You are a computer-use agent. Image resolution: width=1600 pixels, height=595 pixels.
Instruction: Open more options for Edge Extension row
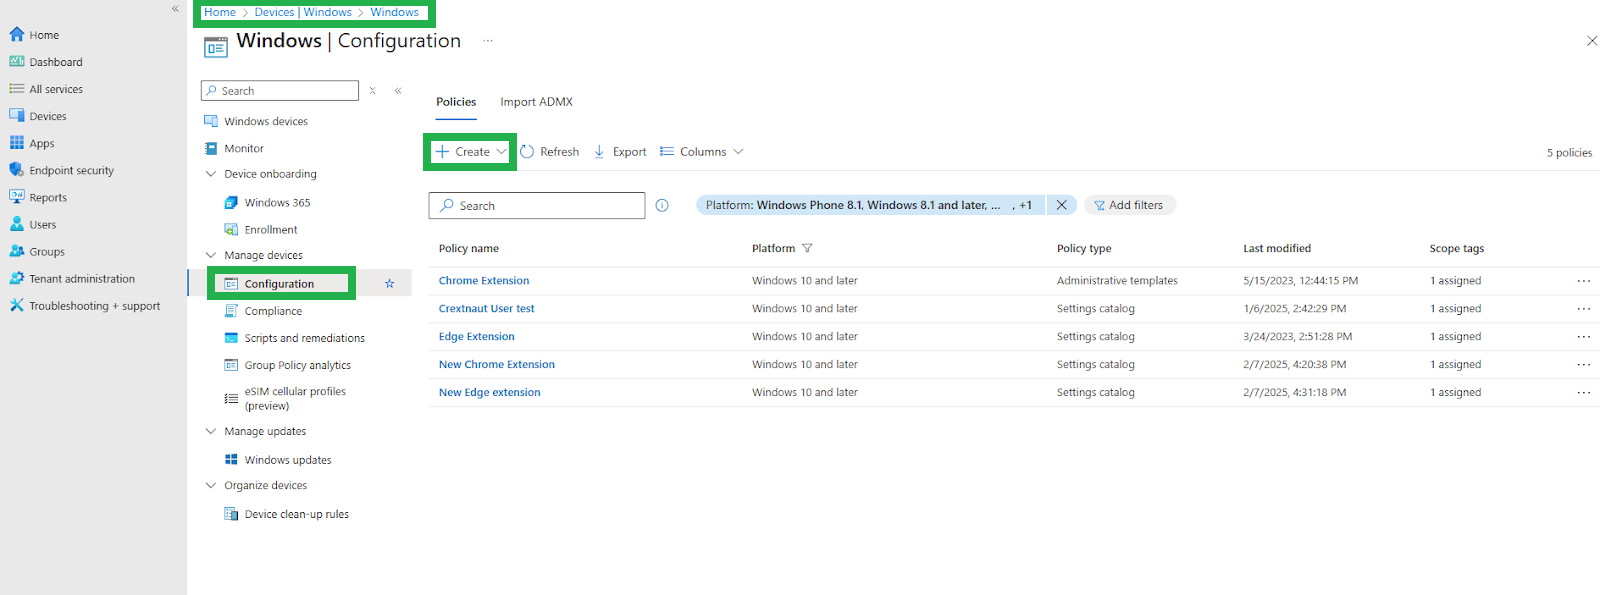click(x=1584, y=337)
